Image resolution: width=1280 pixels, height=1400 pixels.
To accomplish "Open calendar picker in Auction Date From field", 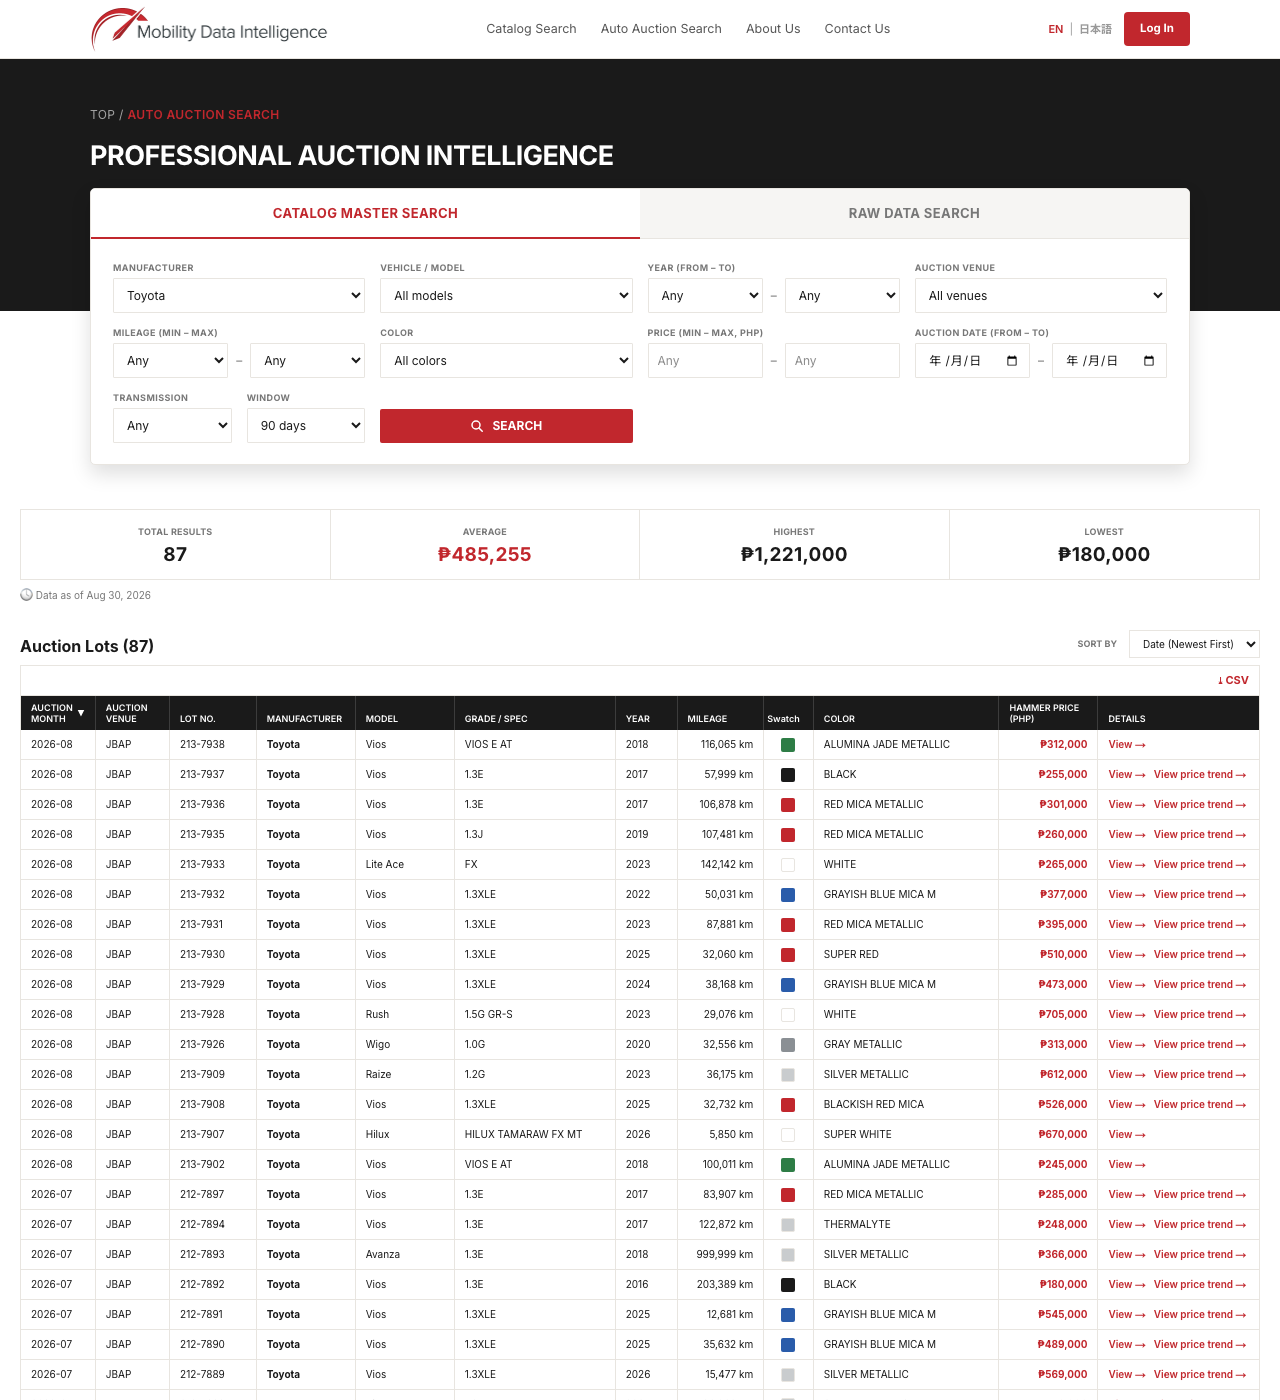I will click(x=1012, y=361).
